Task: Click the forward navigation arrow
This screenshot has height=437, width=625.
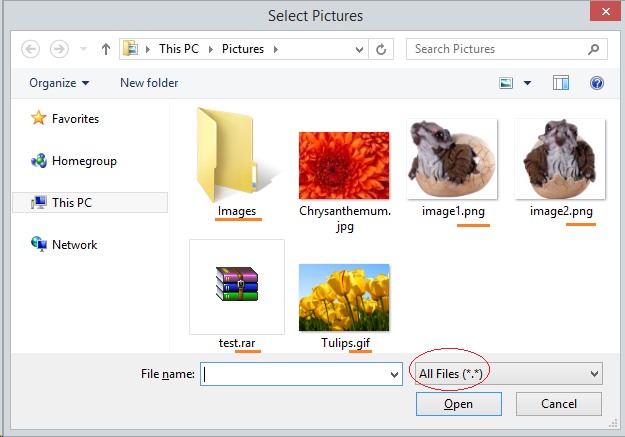Action: click(x=59, y=49)
